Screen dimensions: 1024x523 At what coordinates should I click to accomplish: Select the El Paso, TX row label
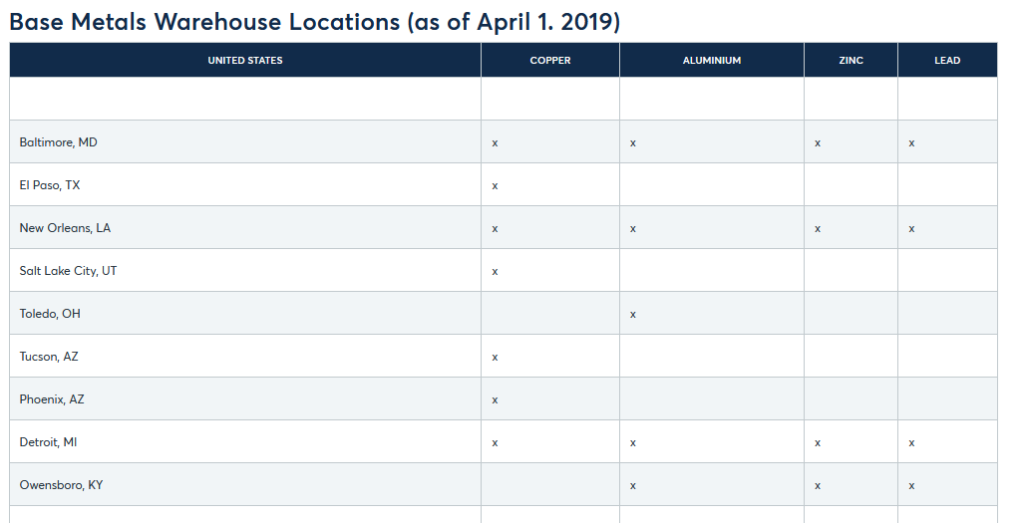[49, 185]
